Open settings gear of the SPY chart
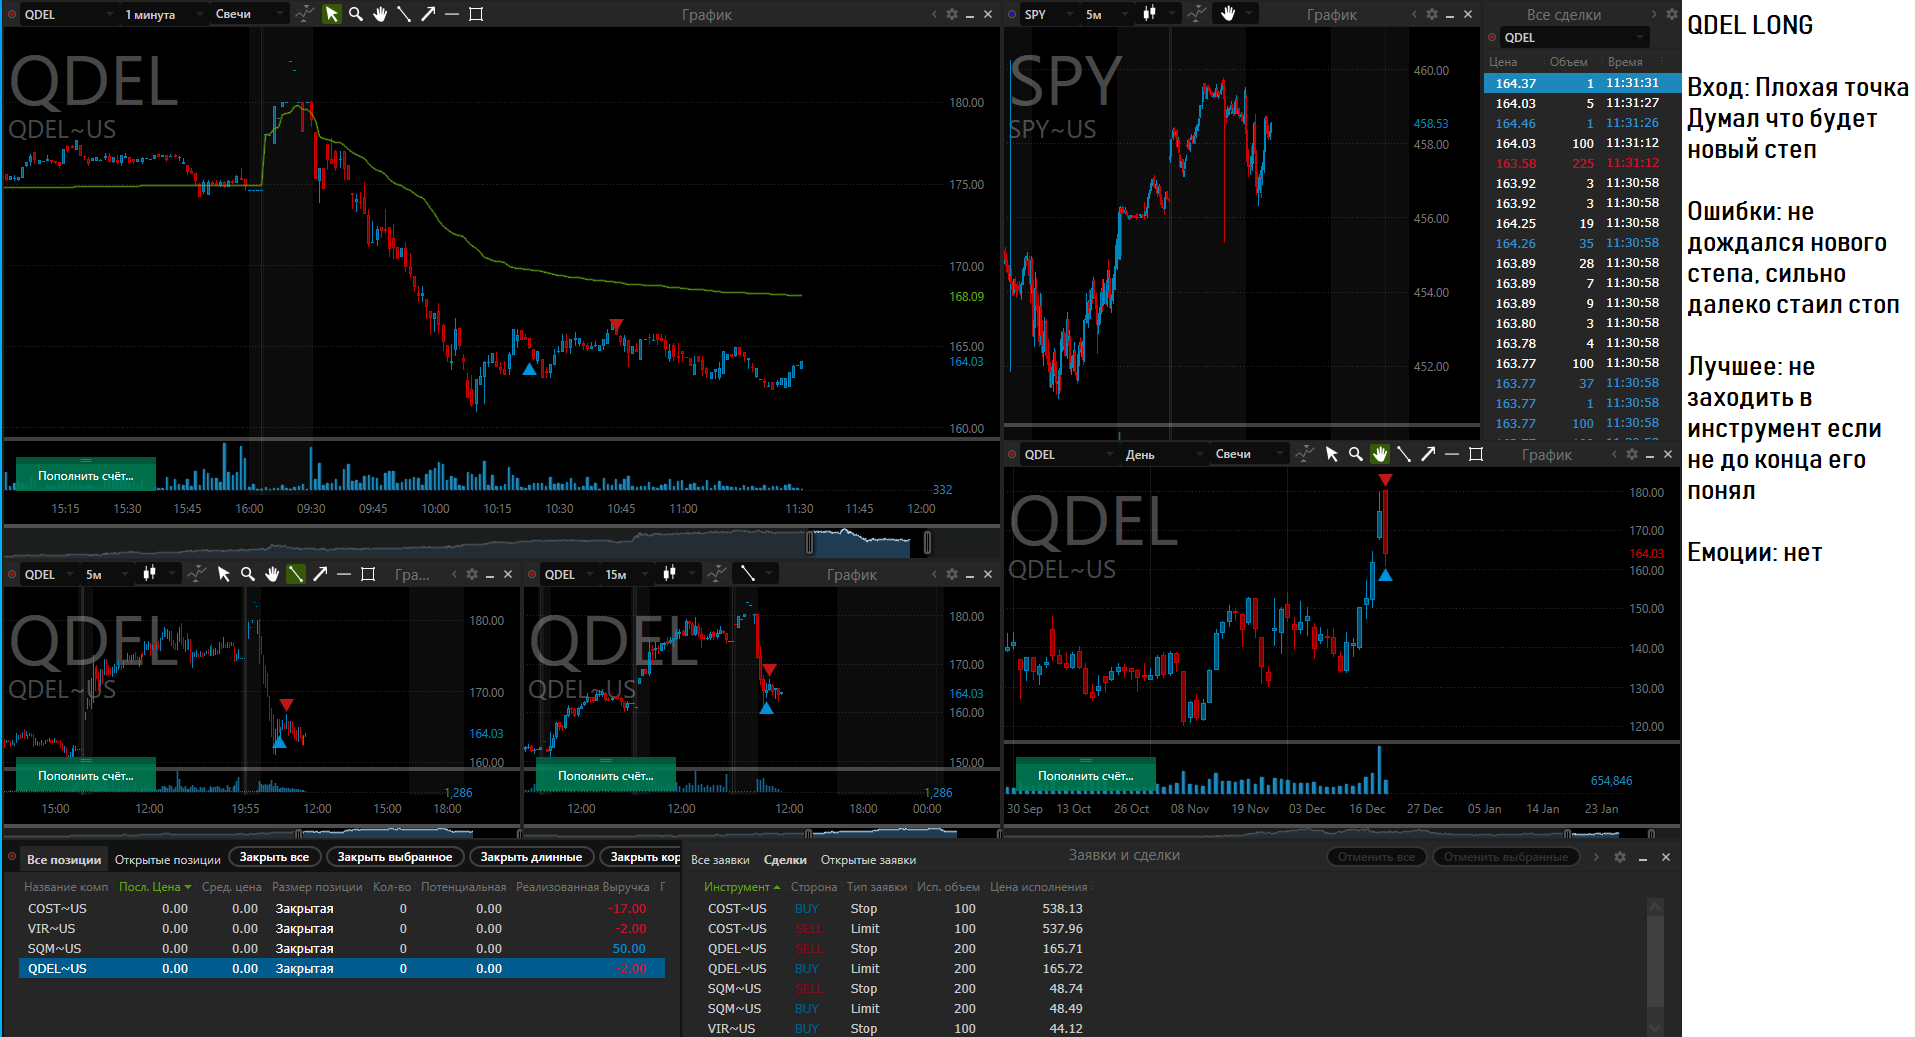The image size is (1915, 1037). pyautogui.click(x=1432, y=14)
